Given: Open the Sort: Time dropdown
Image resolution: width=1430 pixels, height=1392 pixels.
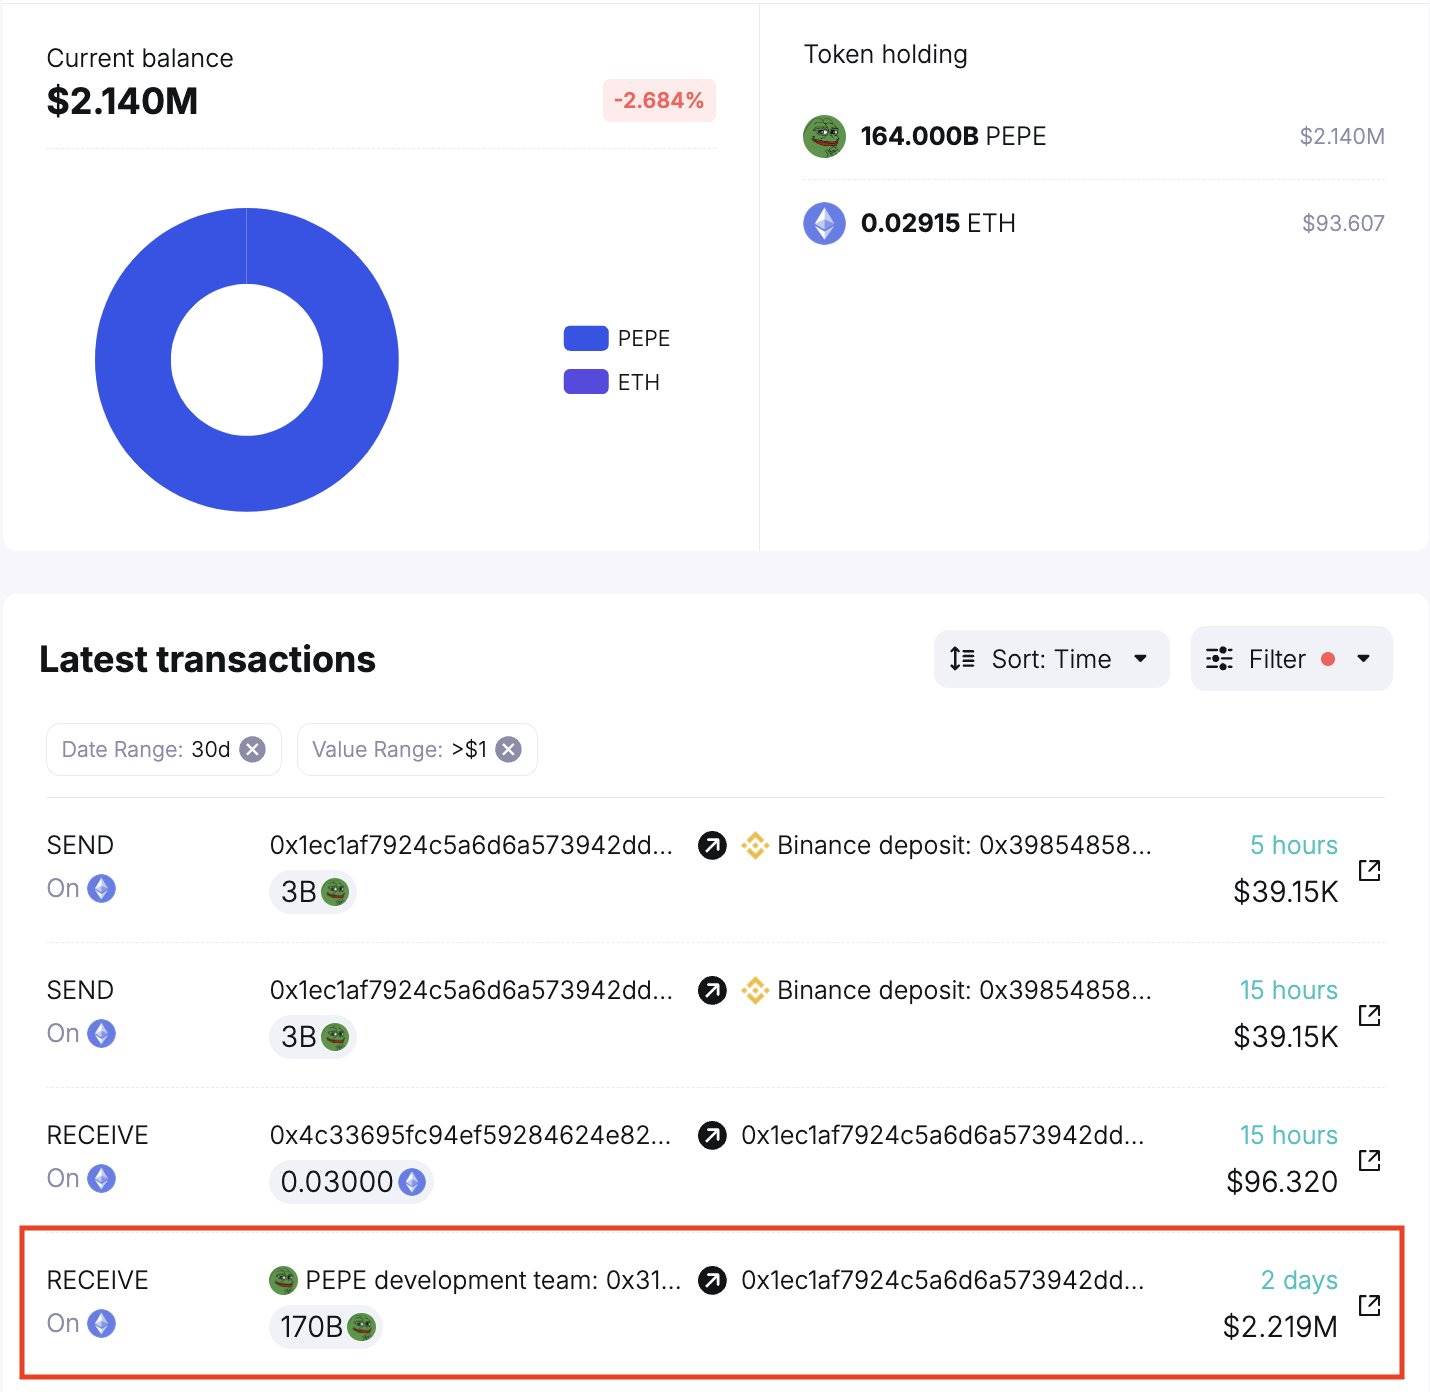Looking at the screenshot, I should [x=1050, y=659].
